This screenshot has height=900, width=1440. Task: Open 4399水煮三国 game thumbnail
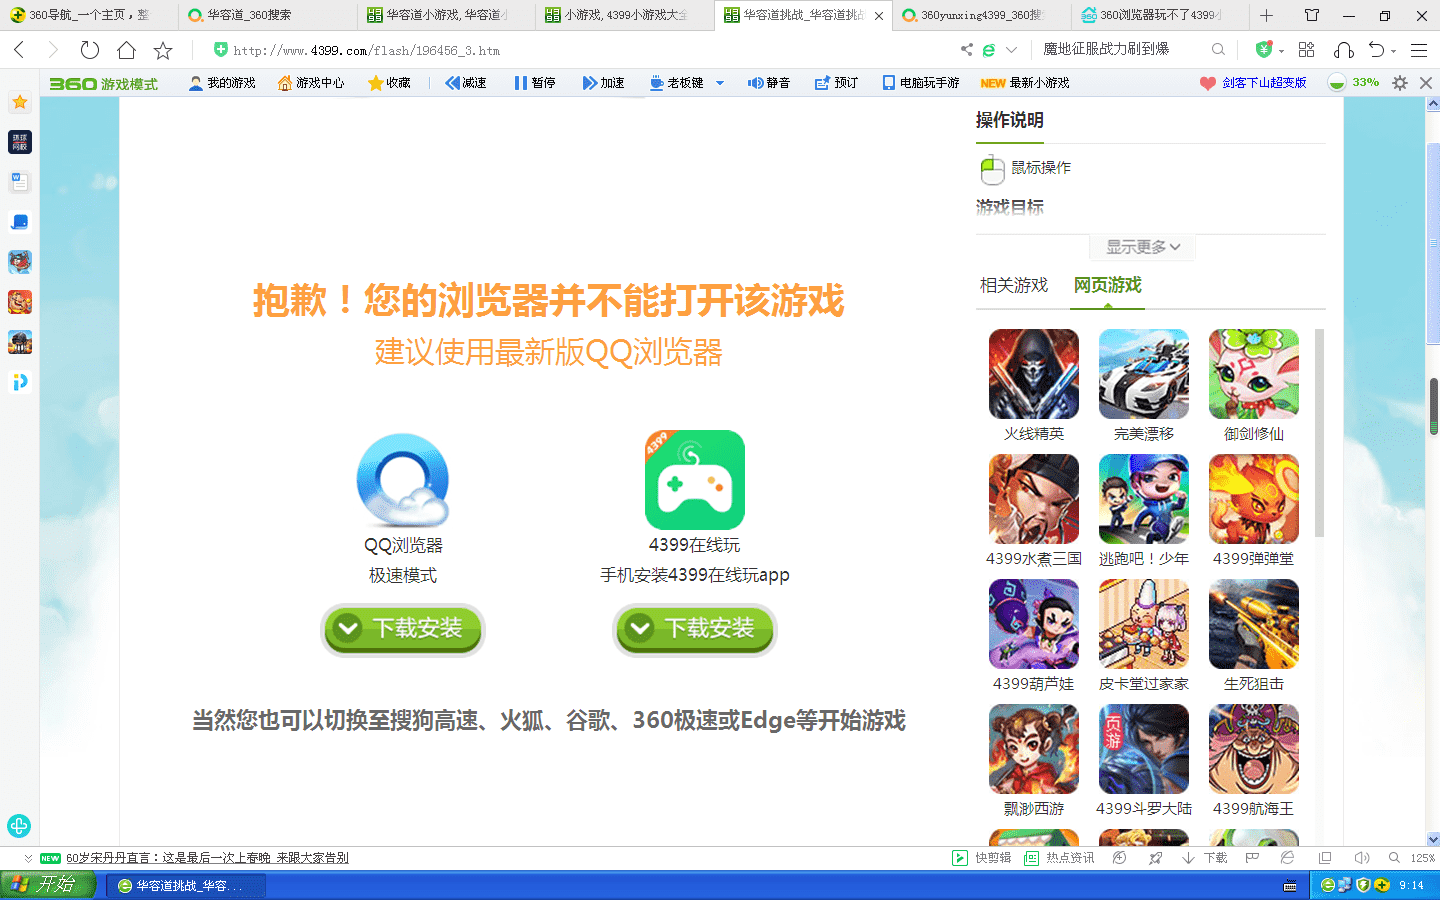[x=1034, y=499]
